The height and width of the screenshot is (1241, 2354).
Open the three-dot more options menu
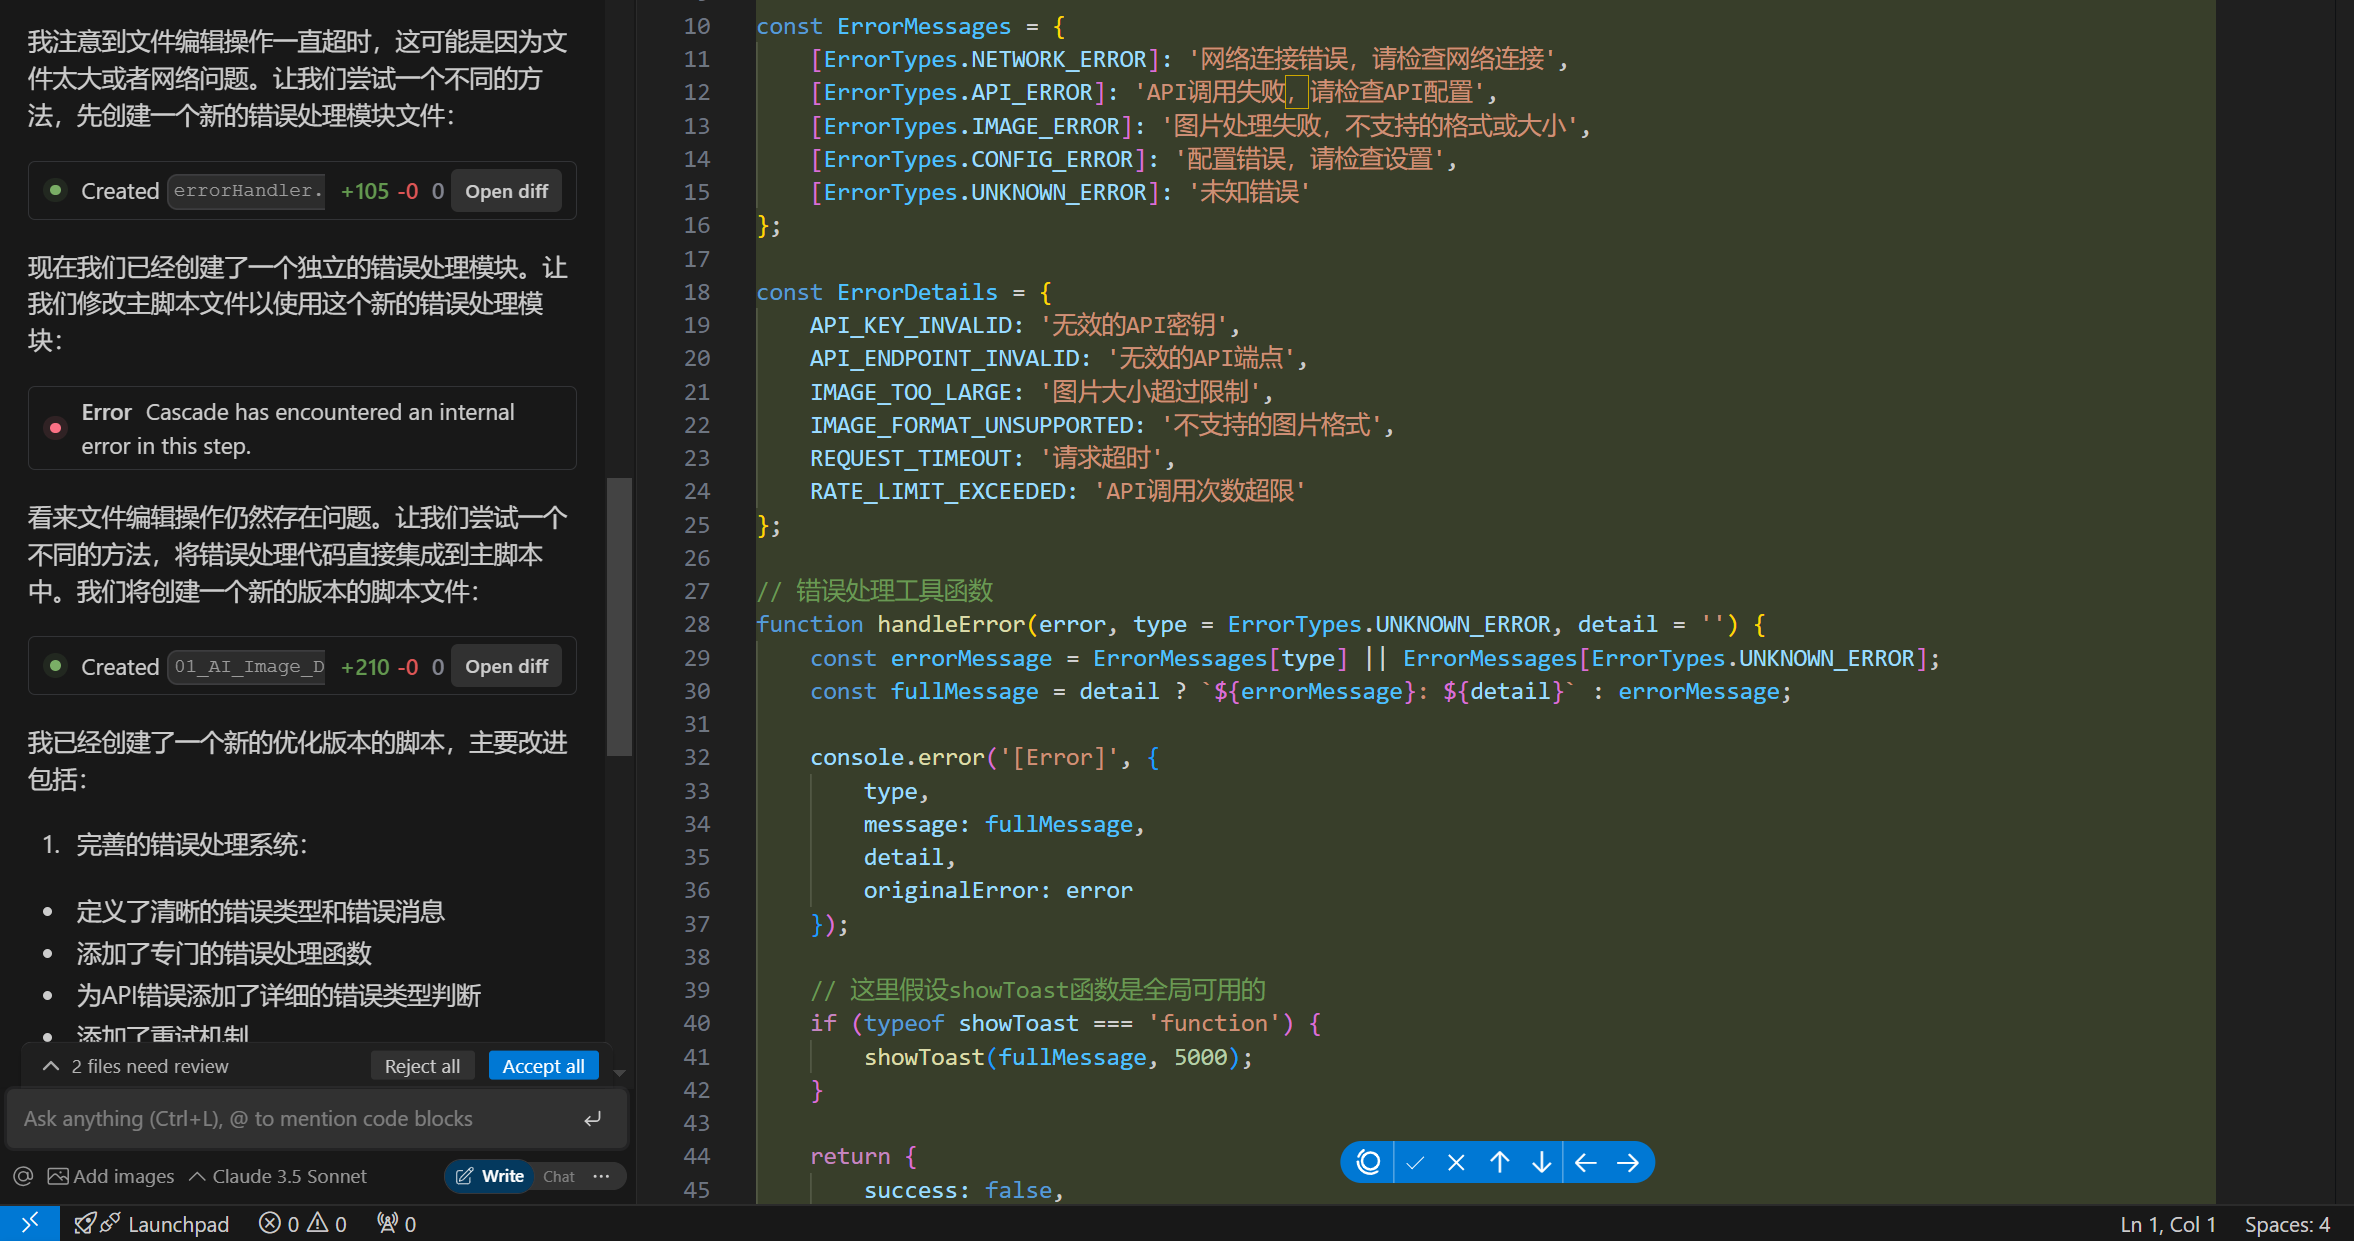(601, 1176)
